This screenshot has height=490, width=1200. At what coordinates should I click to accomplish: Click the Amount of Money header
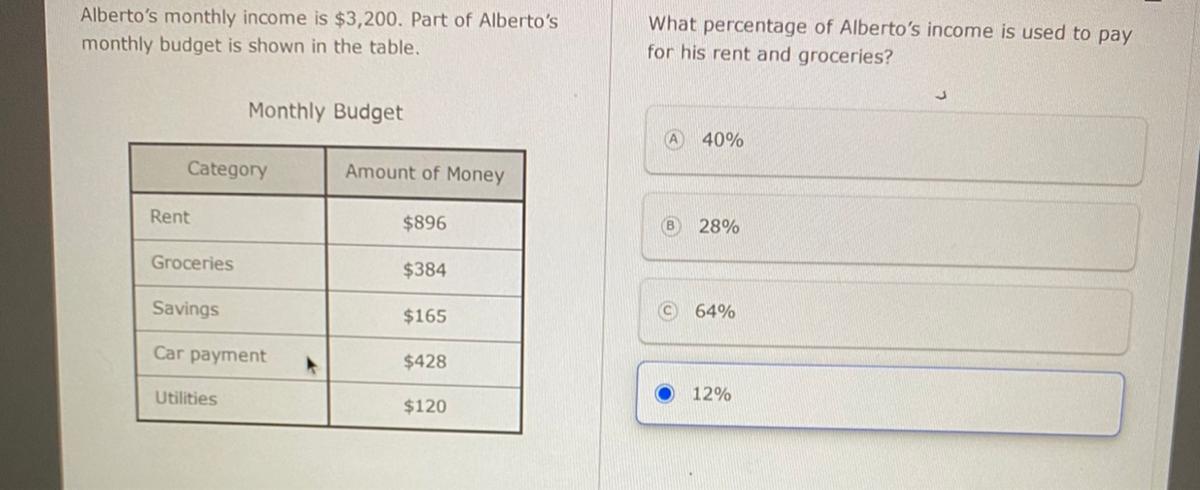click(x=425, y=174)
